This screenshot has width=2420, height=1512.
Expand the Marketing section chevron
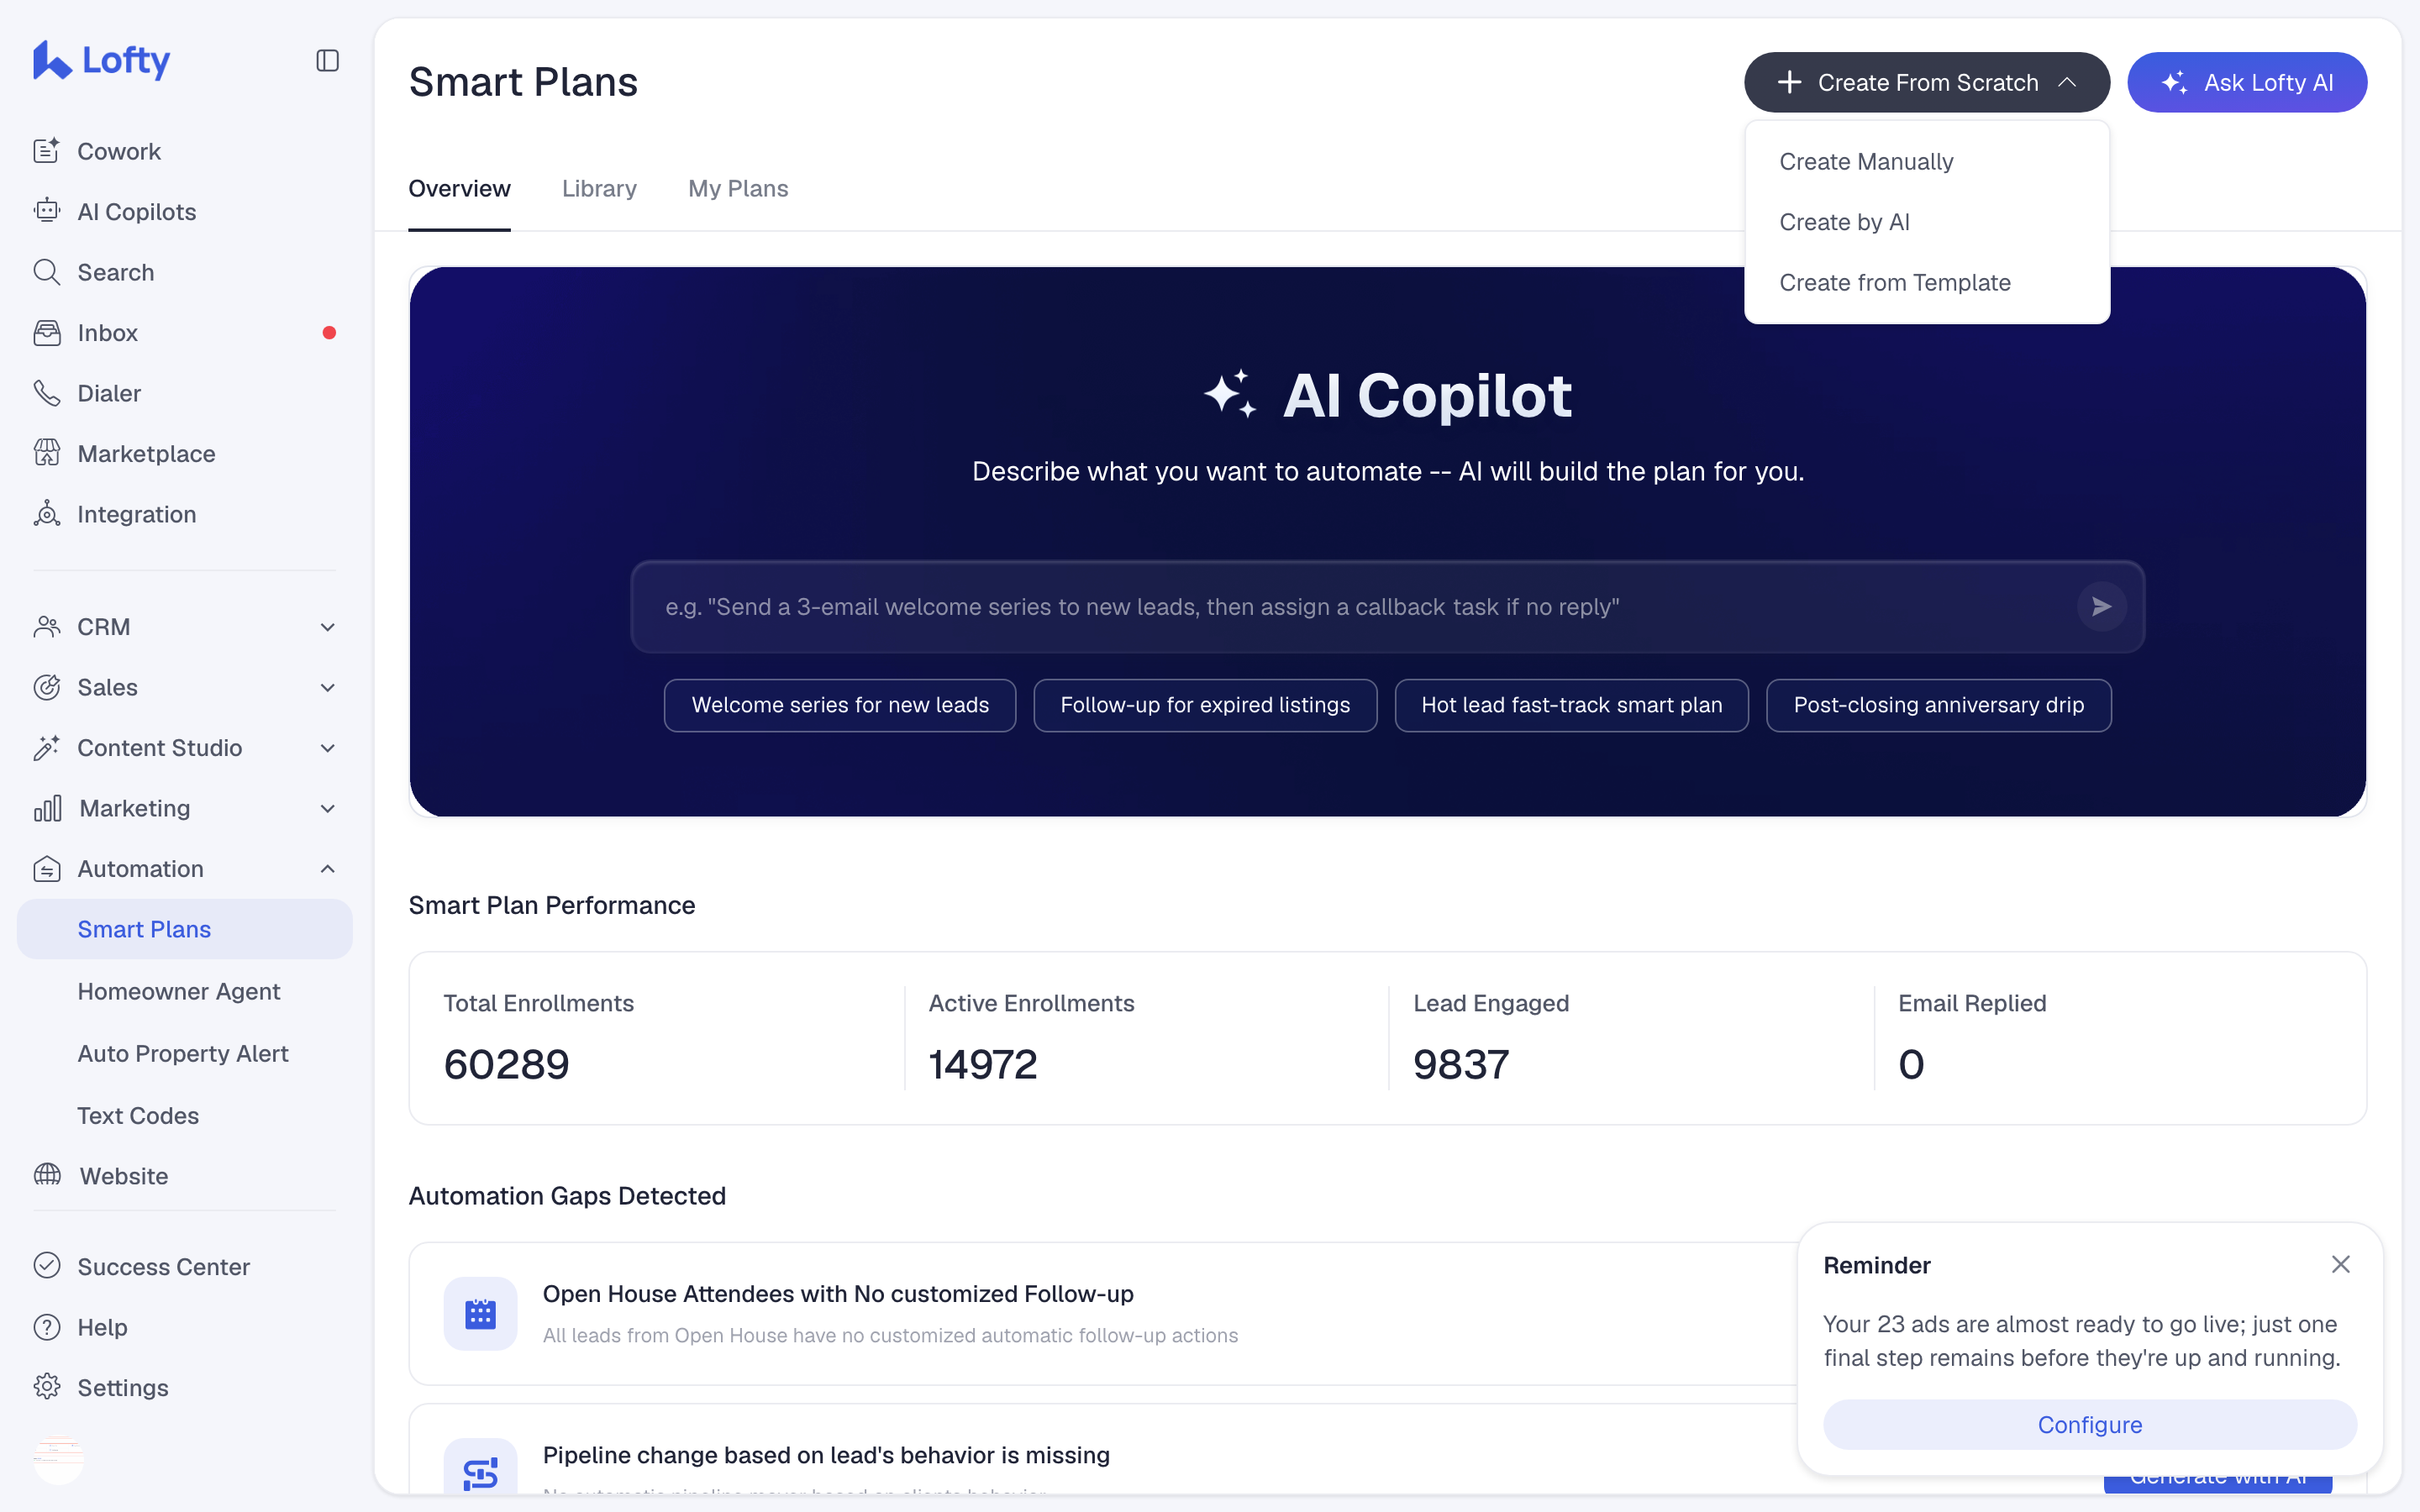point(327,808)
